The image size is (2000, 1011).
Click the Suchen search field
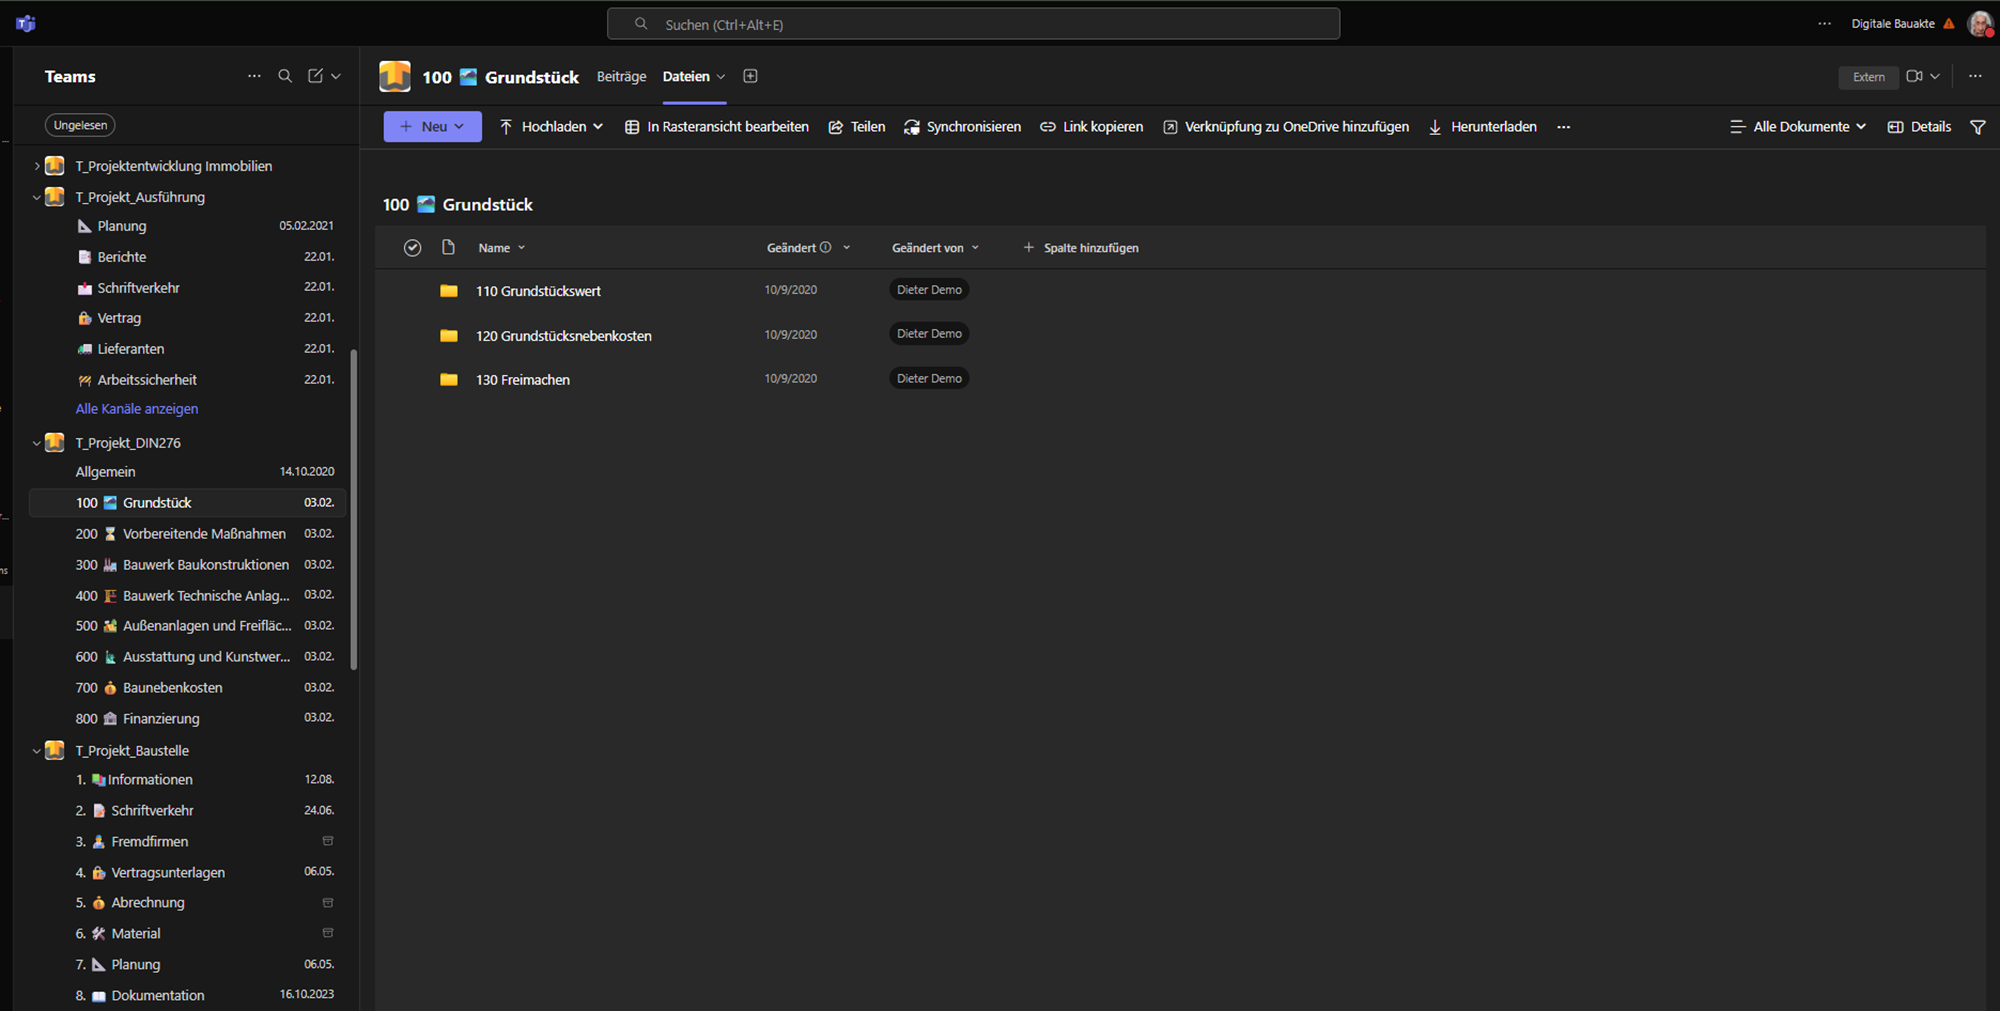(973, 24)
